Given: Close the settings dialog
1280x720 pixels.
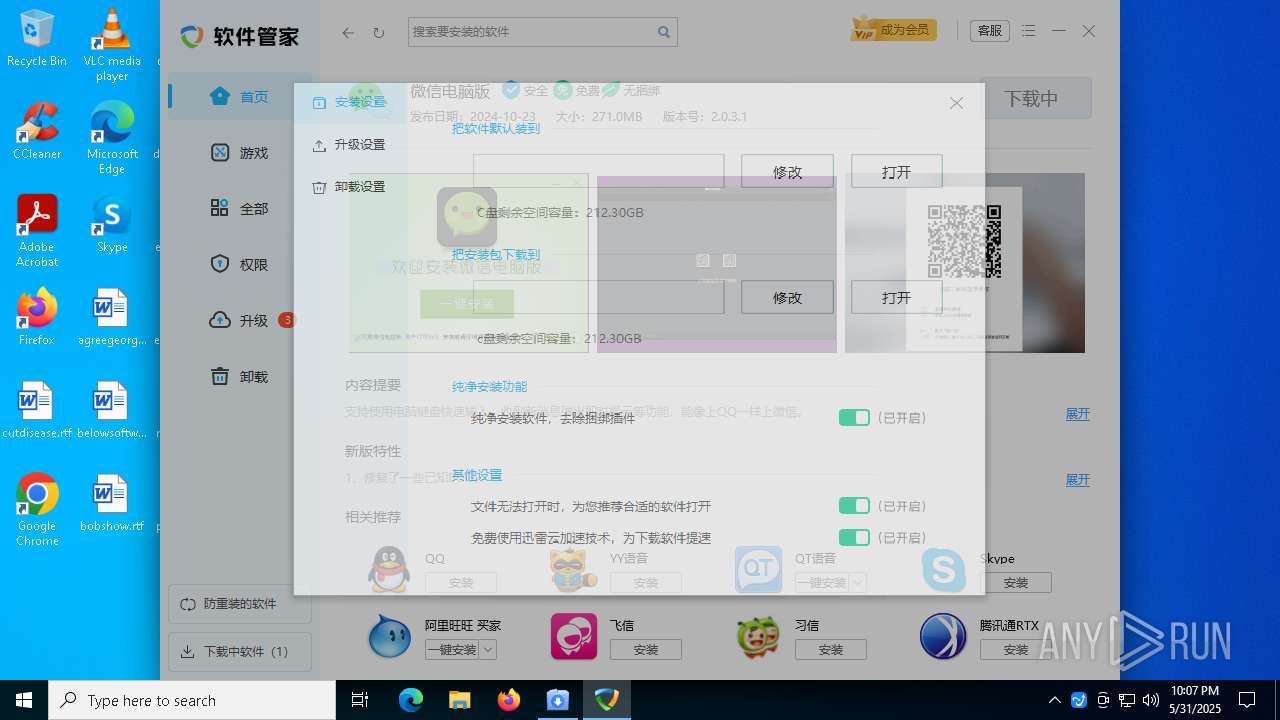Looking at the screenshot, I should click(956, 103).
